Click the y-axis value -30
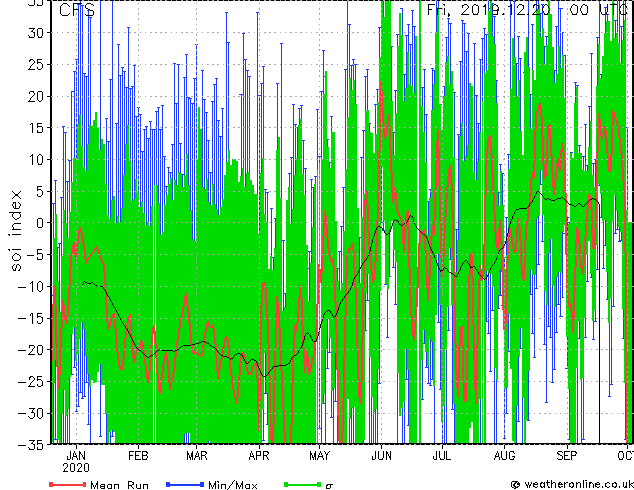The image size is (634, 490). click(31, 413)
